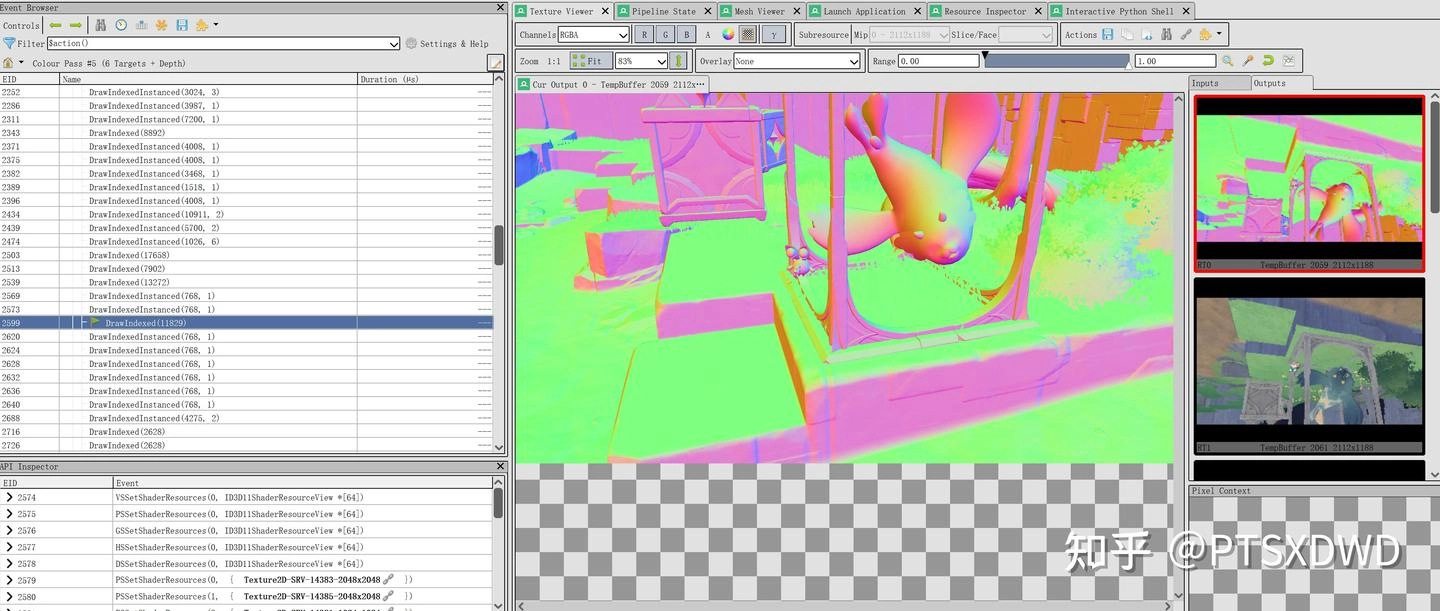This screenshot has height=611, width=1440.
Task: Open the dropdown arrow beside home breadcrumb
Action: click(21, 63)
